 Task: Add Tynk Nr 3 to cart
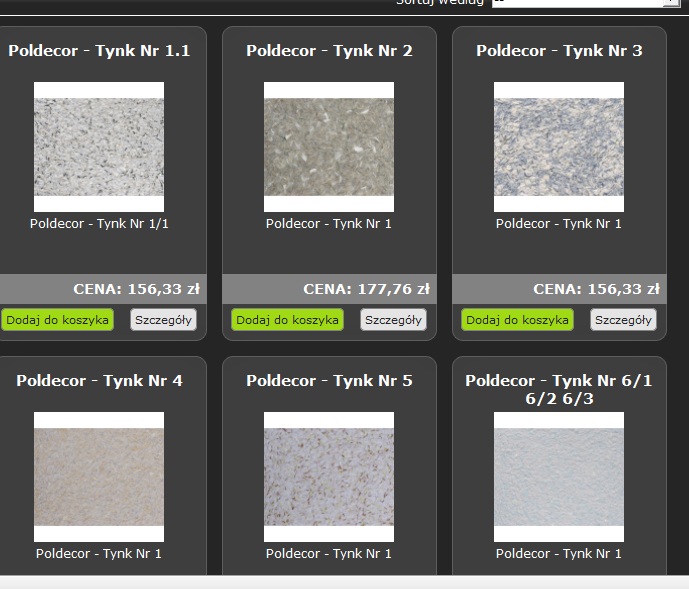tap(517, 320)
